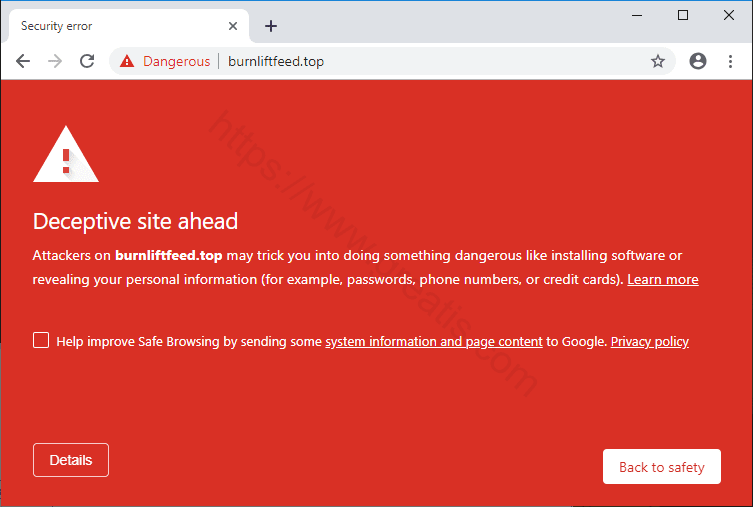Screen dimensions: 753x507
Task: Open a new tab with plus button
Action: [x=271, y=26]
